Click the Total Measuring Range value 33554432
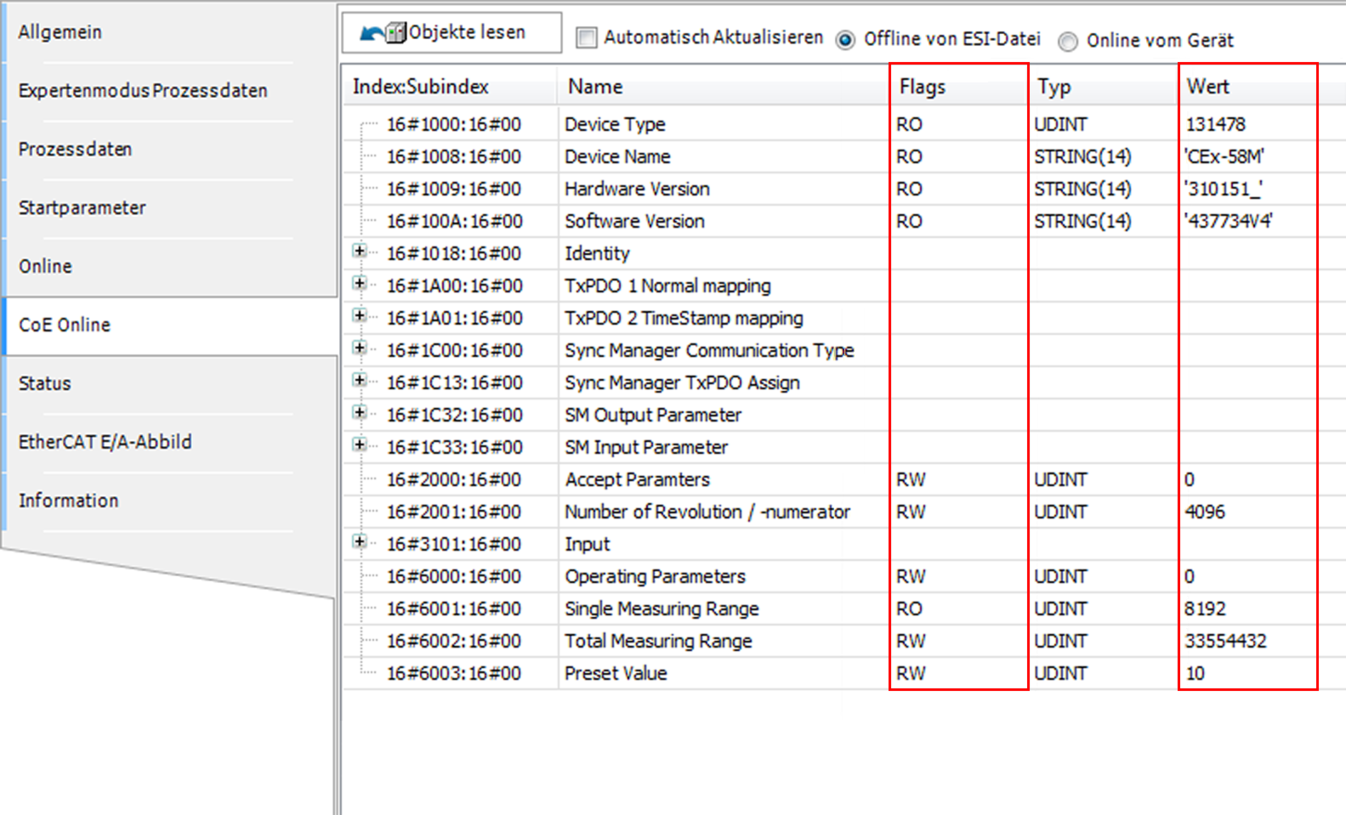1346x815 pixels. (1226, 642)
